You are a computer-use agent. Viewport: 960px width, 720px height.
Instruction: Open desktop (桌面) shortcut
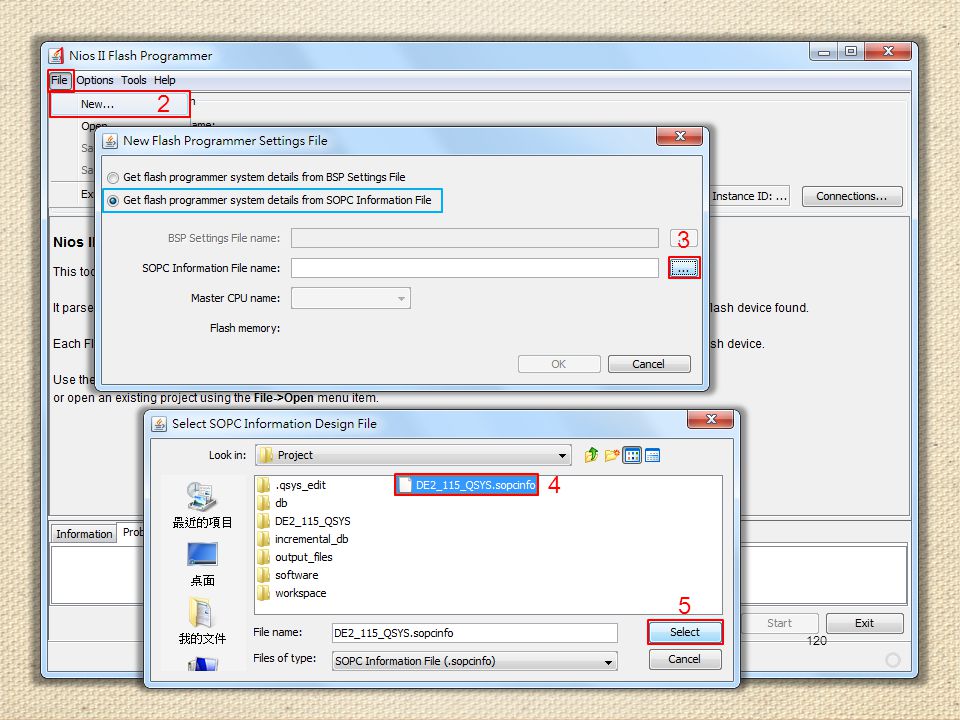click(x=202, y=564)
